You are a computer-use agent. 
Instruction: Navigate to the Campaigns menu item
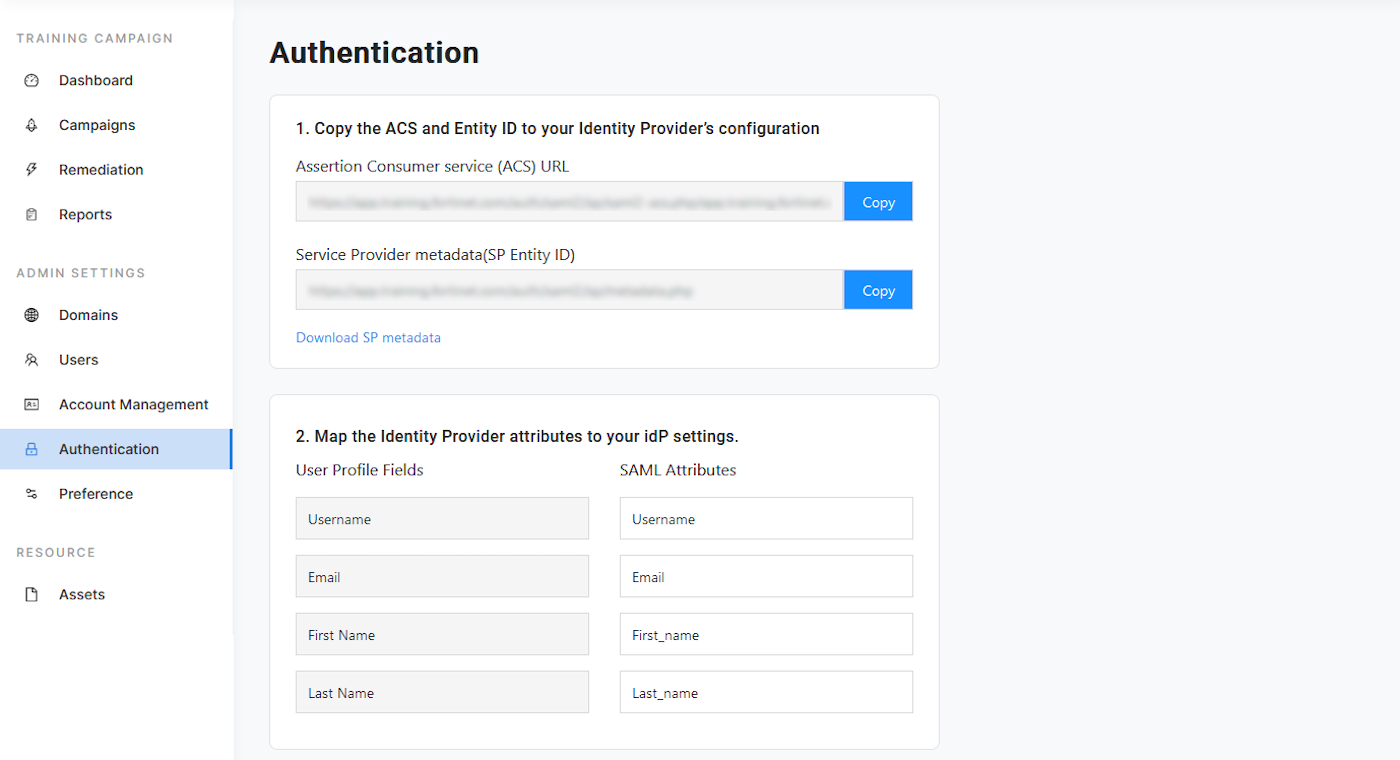97,124
